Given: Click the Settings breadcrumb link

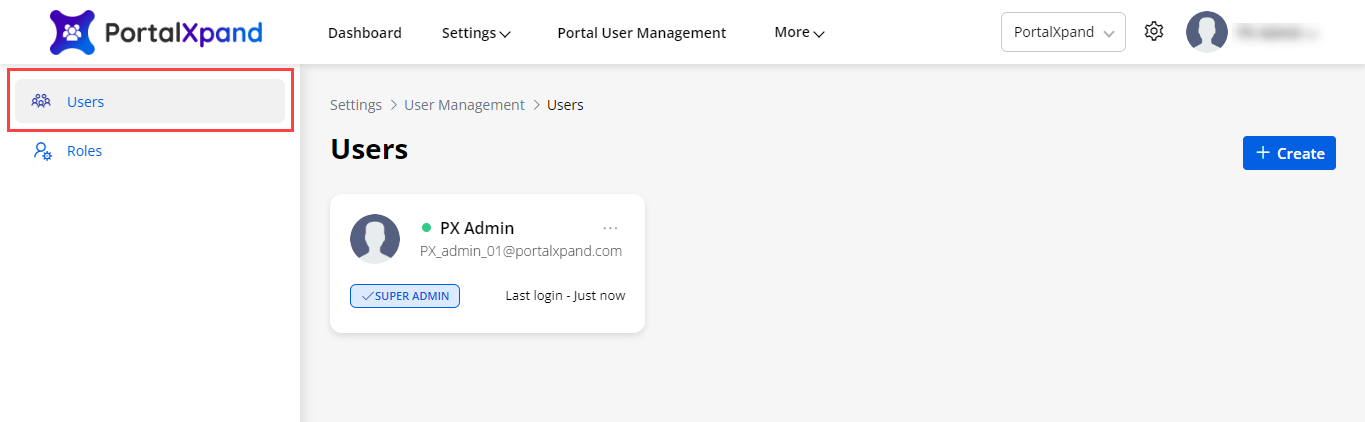Looking at the screenshot, I should coord(356,105).
